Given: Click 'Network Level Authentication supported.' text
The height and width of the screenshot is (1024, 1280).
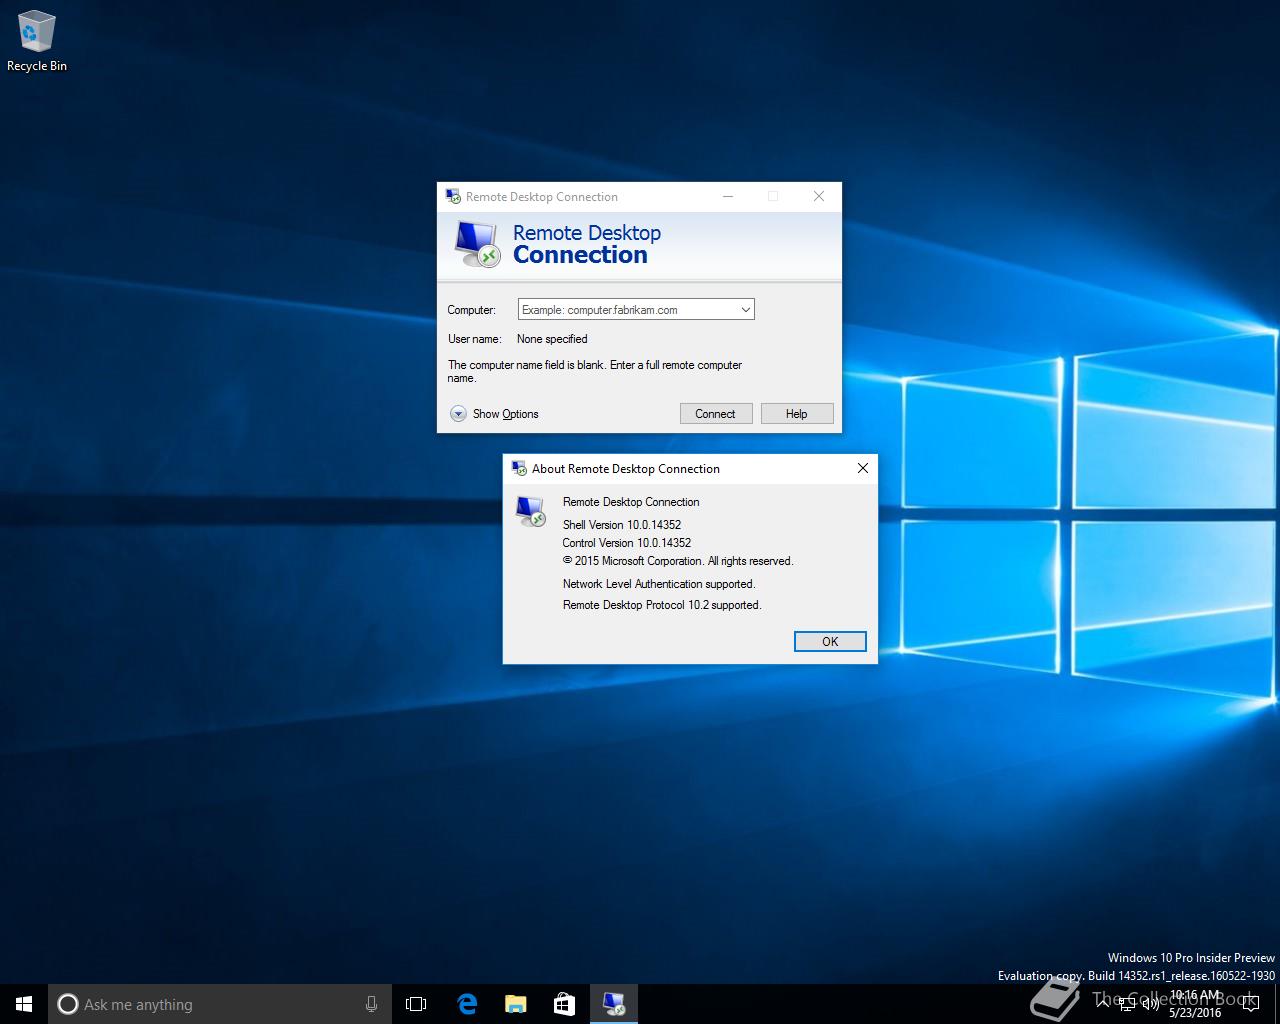Looking at the screenshot, I should (x=659, y=584).
